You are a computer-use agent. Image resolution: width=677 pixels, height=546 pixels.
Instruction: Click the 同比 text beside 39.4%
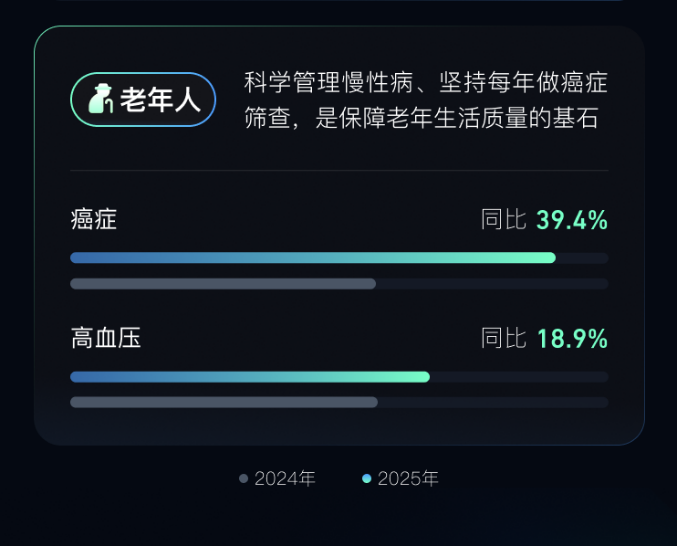coord(503,220)
